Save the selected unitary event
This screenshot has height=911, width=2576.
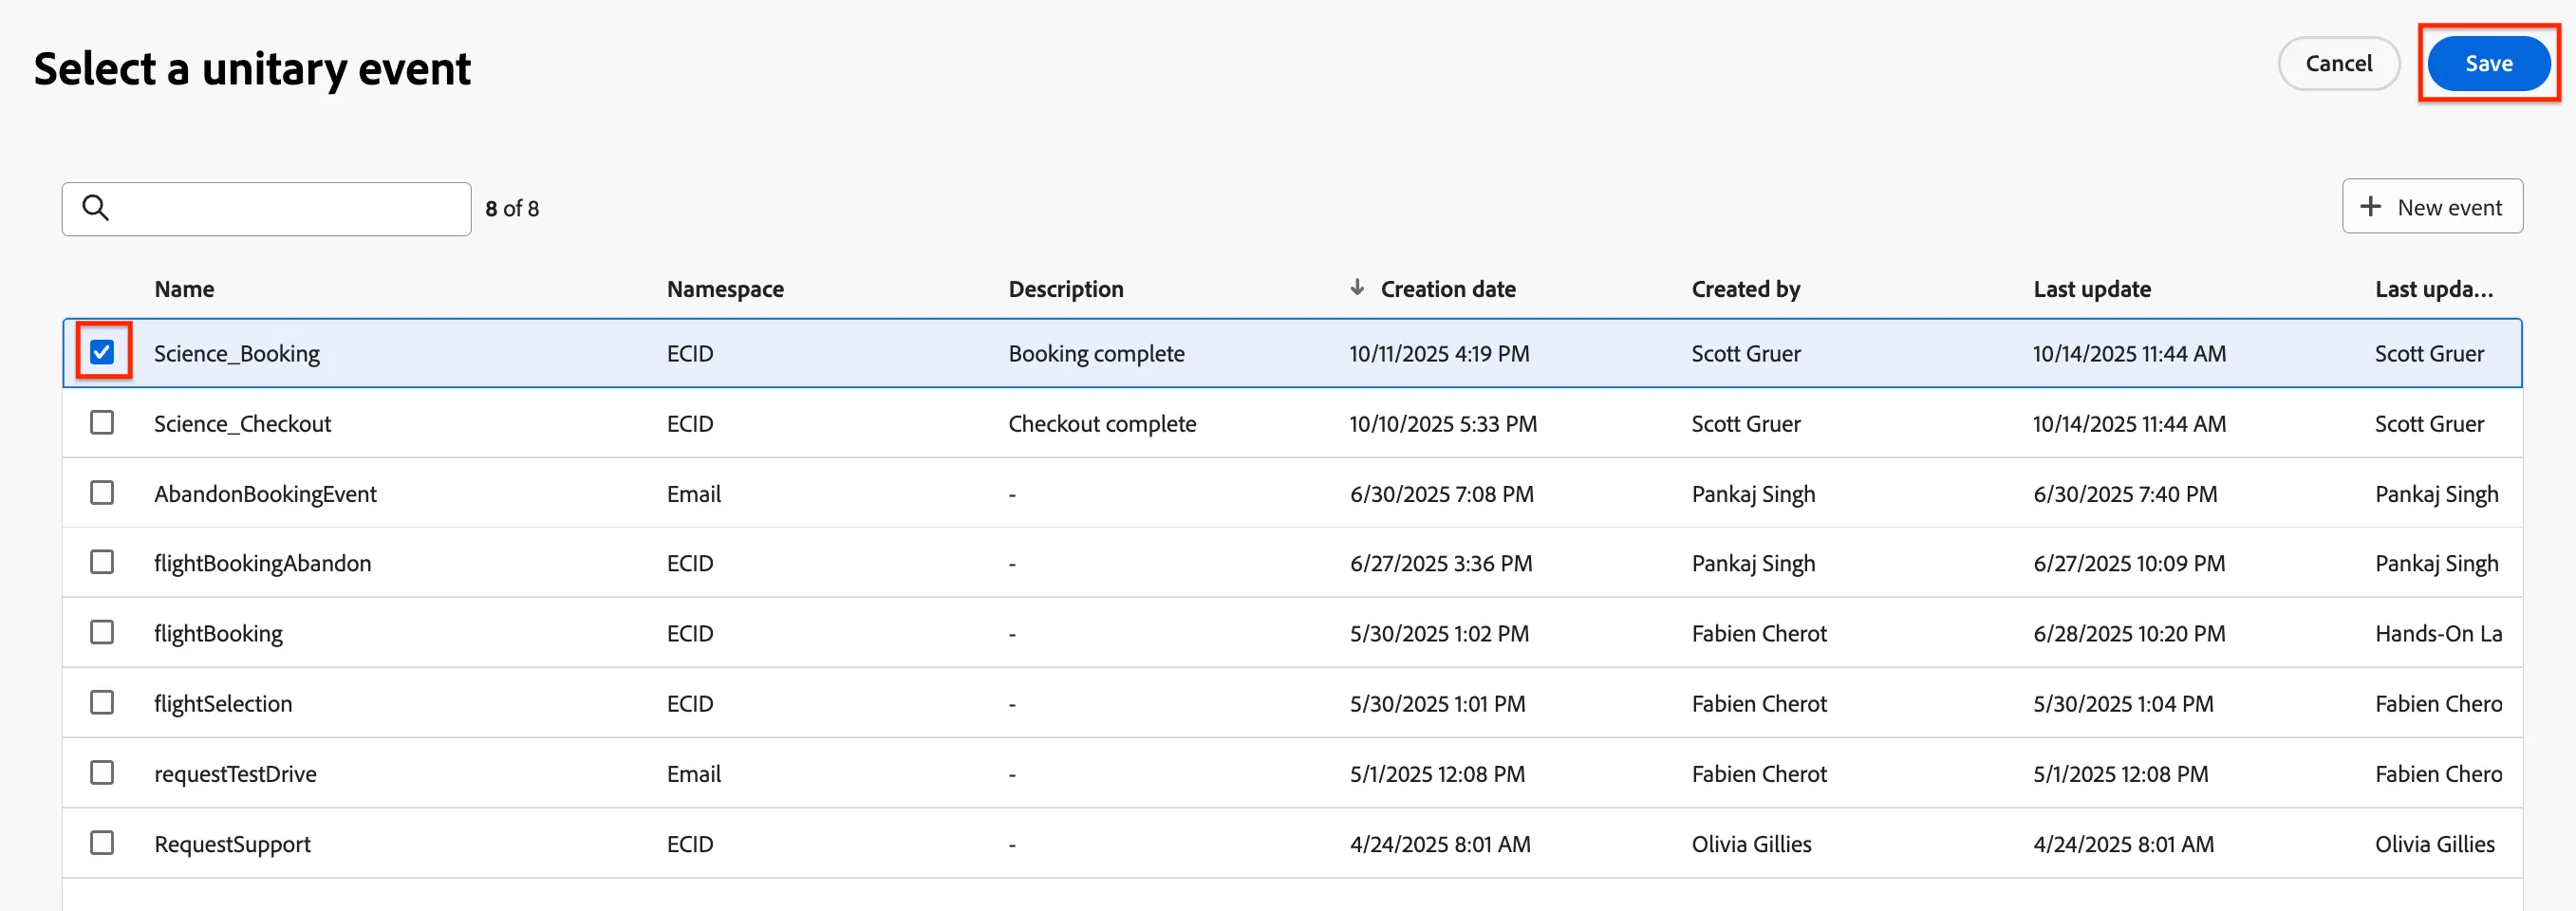[2488, 63]
